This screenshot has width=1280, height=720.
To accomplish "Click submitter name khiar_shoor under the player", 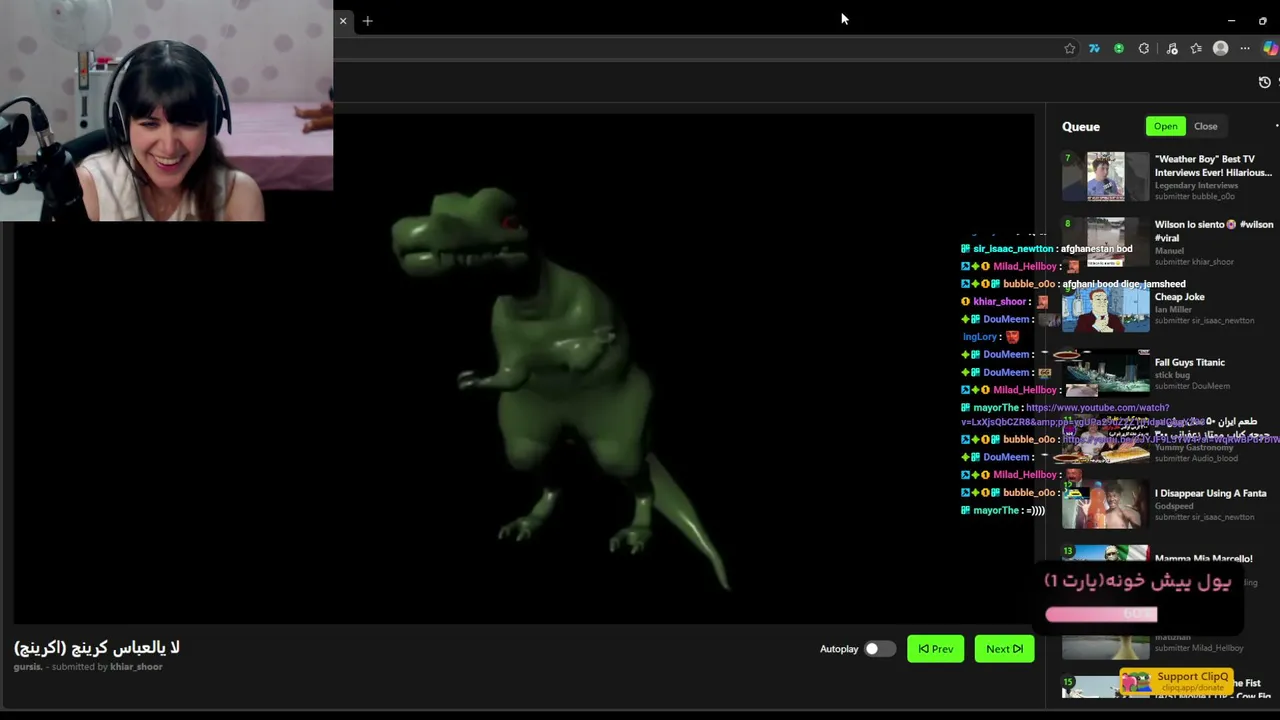I will click(136, 667).
